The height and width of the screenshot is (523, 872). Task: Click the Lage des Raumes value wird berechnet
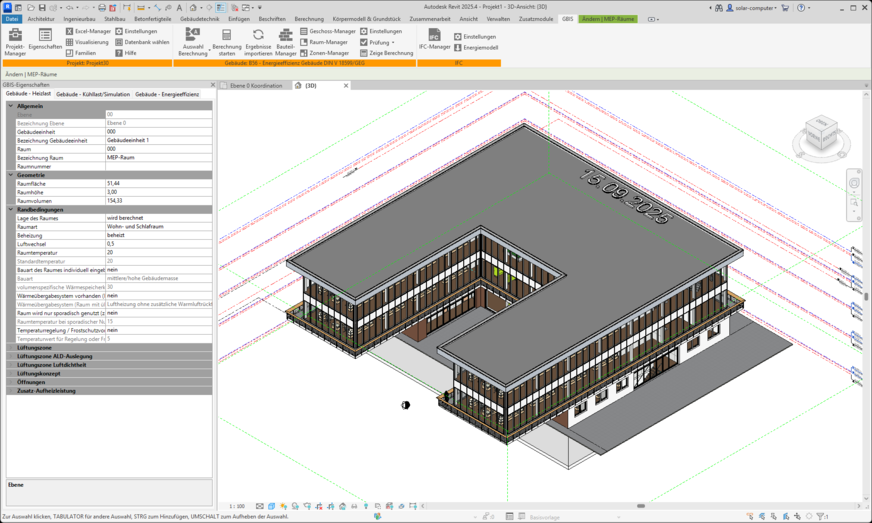tap(158, 218)
